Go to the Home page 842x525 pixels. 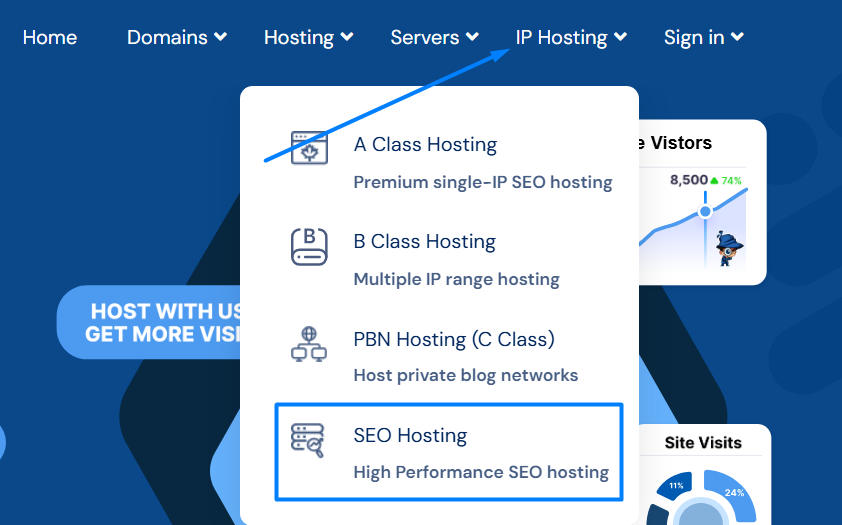[50, 37]
